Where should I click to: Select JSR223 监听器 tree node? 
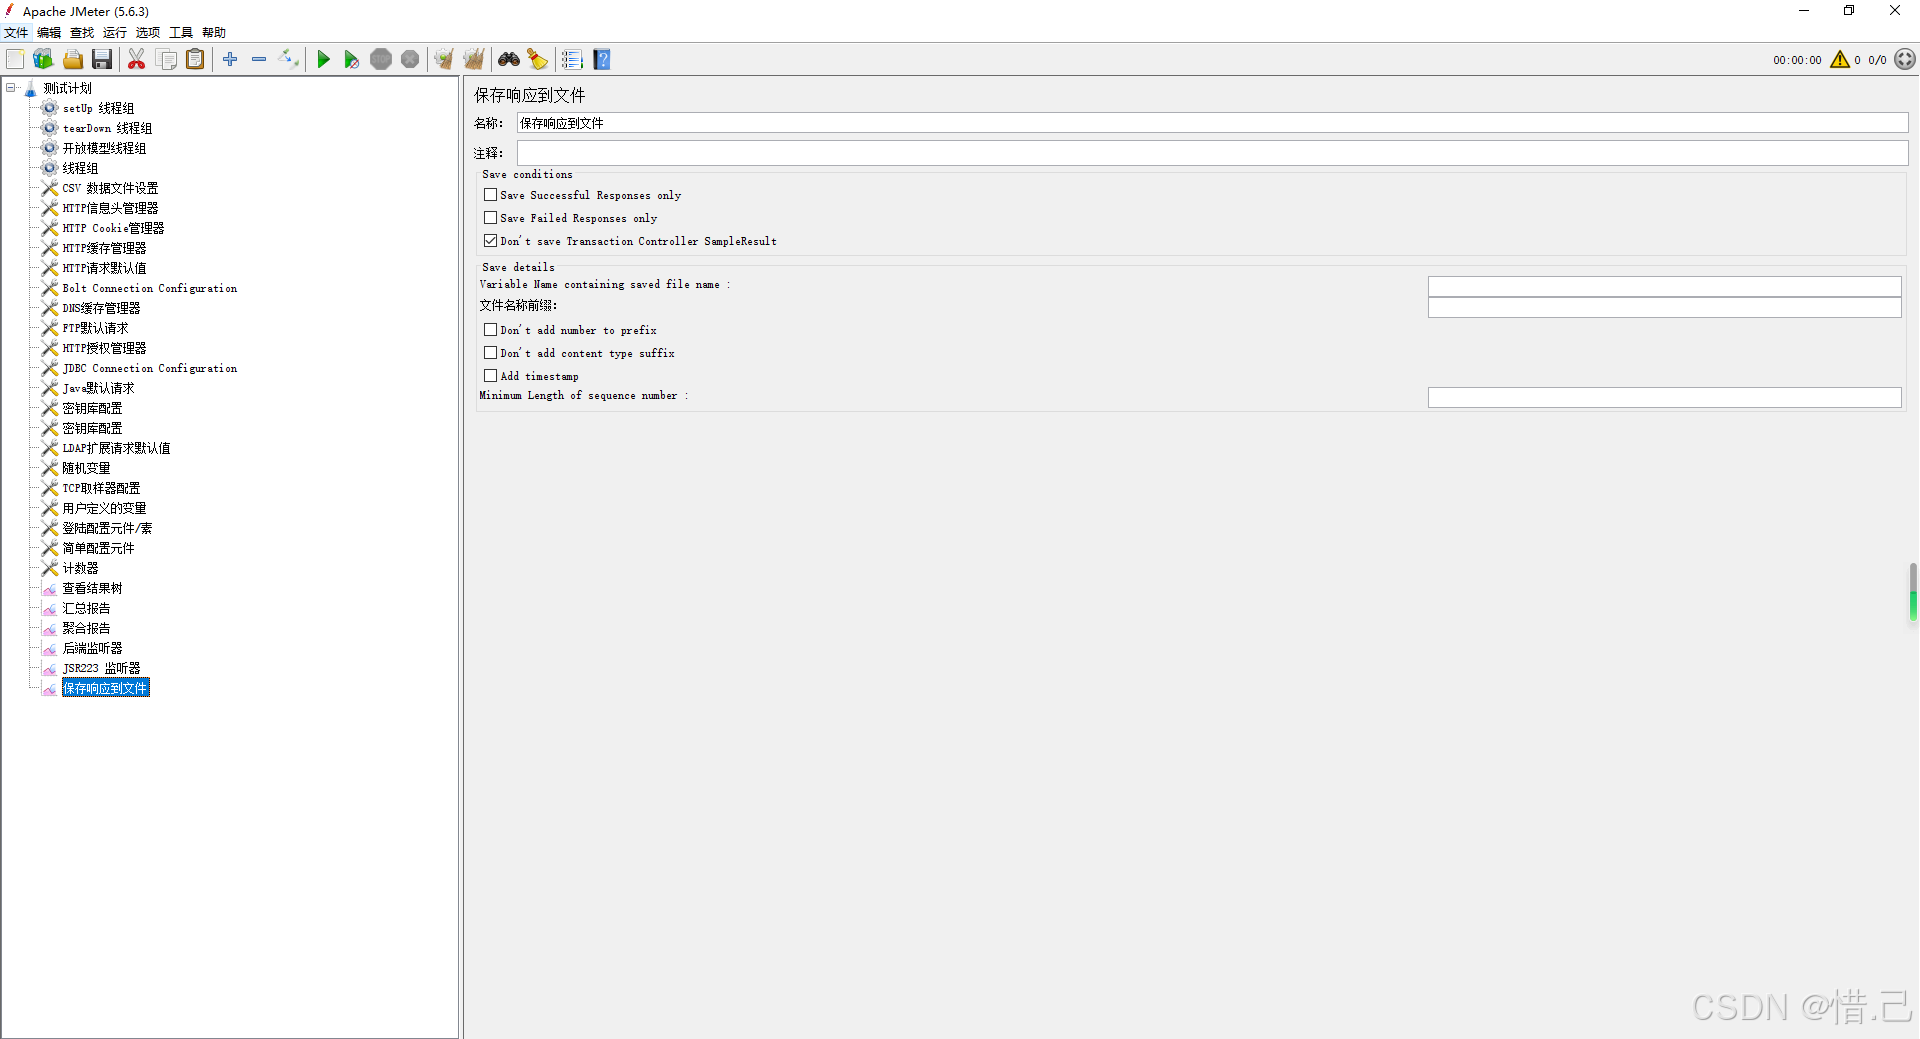point(101,668)
